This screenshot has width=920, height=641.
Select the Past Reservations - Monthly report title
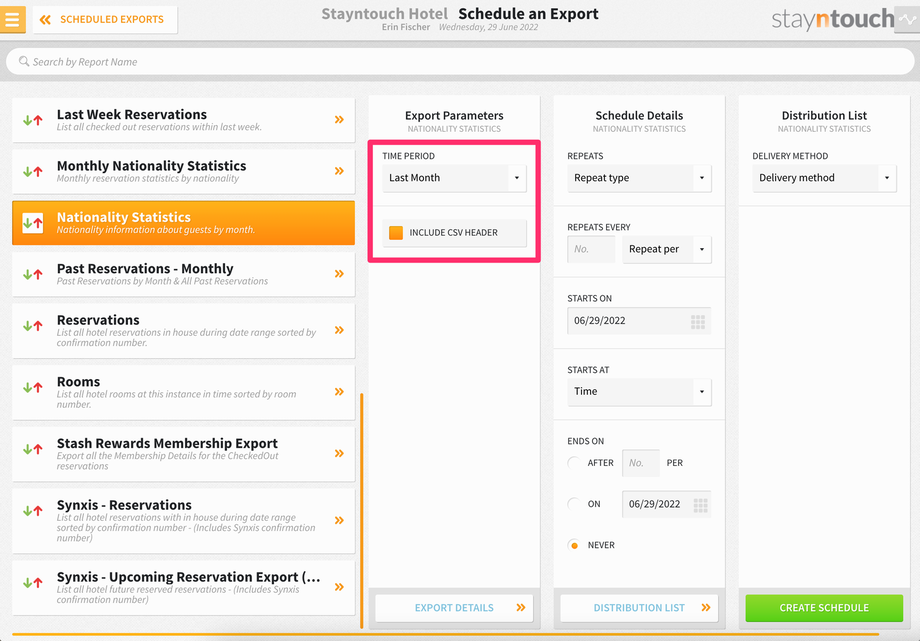145,269
